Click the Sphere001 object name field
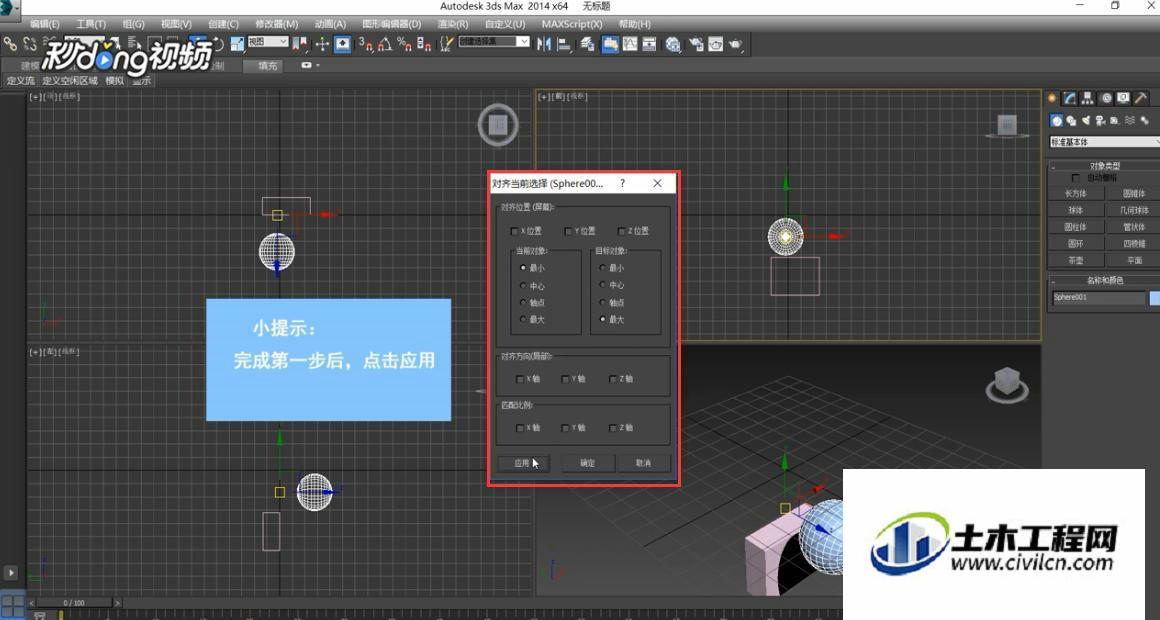1160x620 pixels. [x=1098, y=298]
